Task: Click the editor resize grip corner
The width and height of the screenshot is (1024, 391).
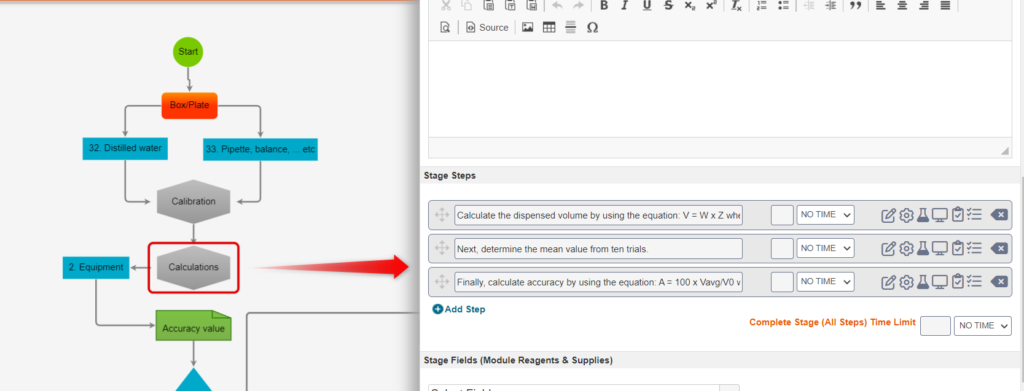Action: pyautogui.click(x=1004, y=151)
